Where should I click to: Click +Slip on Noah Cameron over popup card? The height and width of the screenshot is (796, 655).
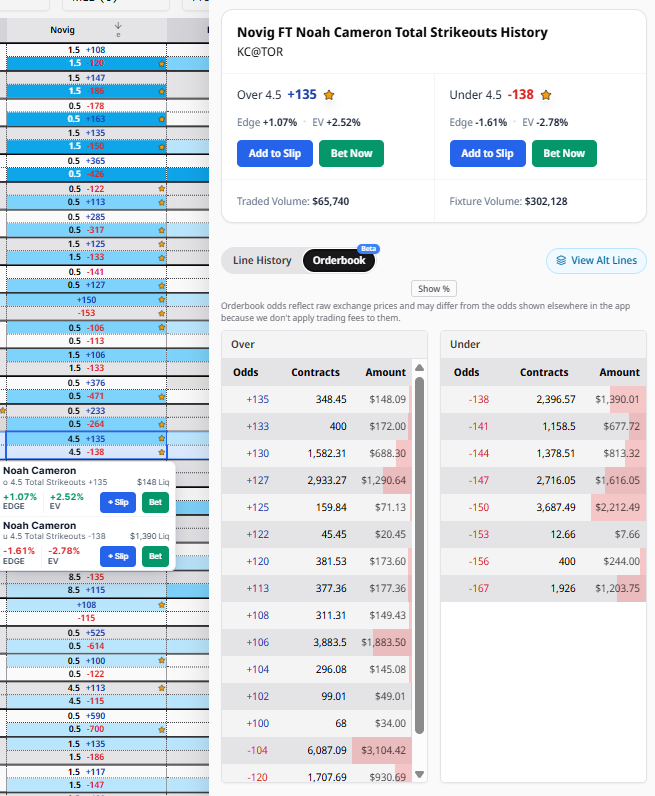pyautogui.click(x=118, y=502)
